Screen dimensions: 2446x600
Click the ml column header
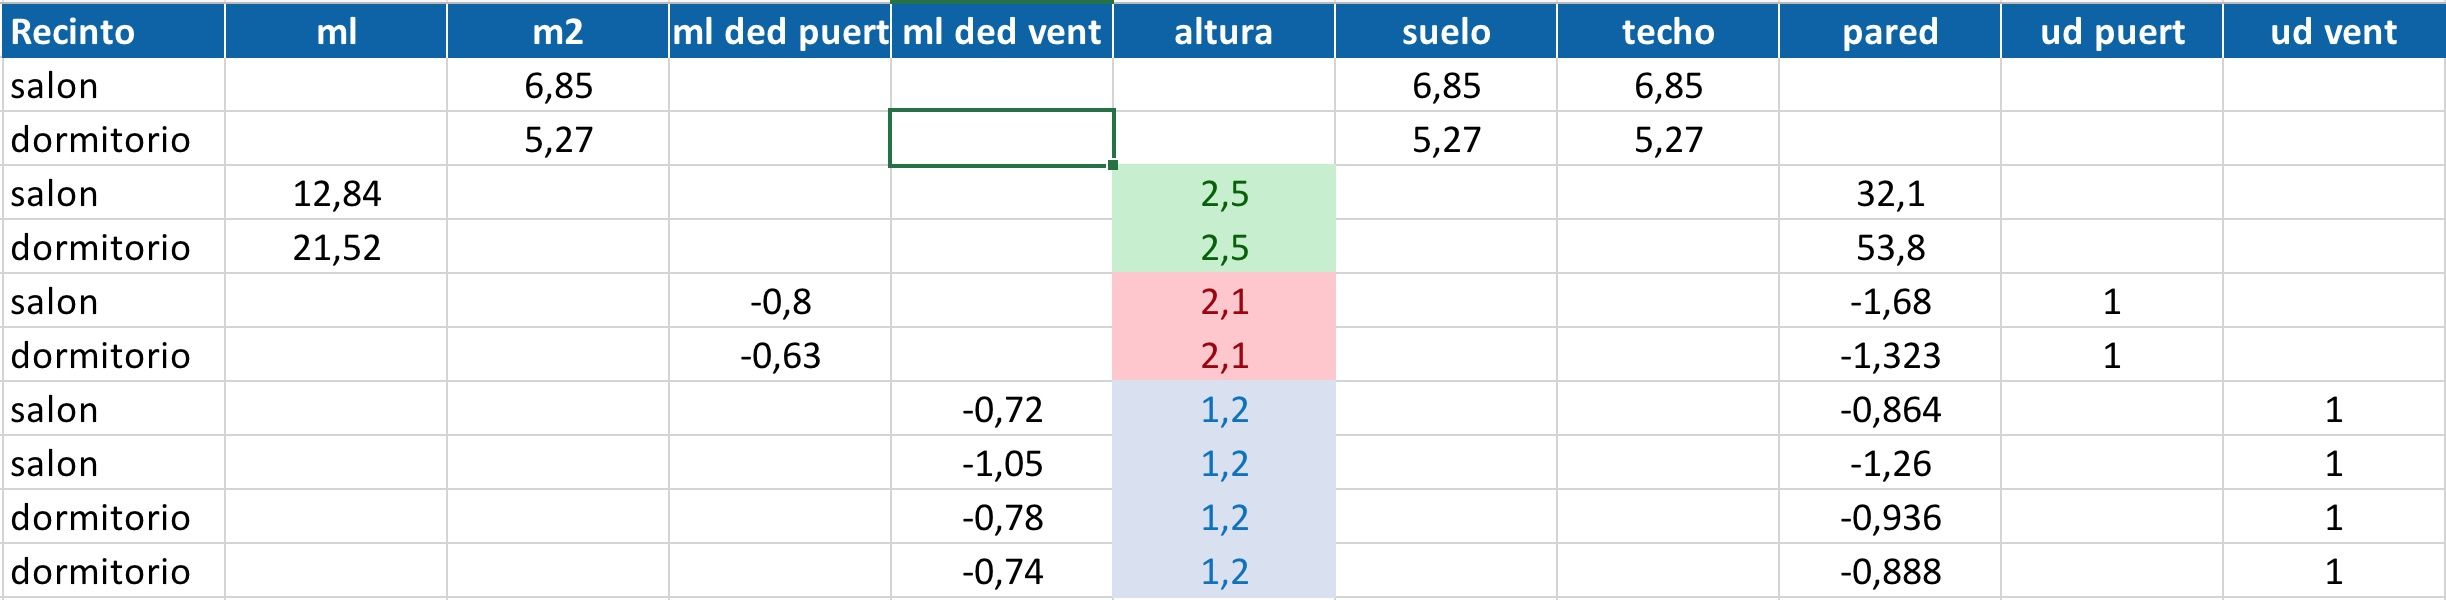coord(336,31)
